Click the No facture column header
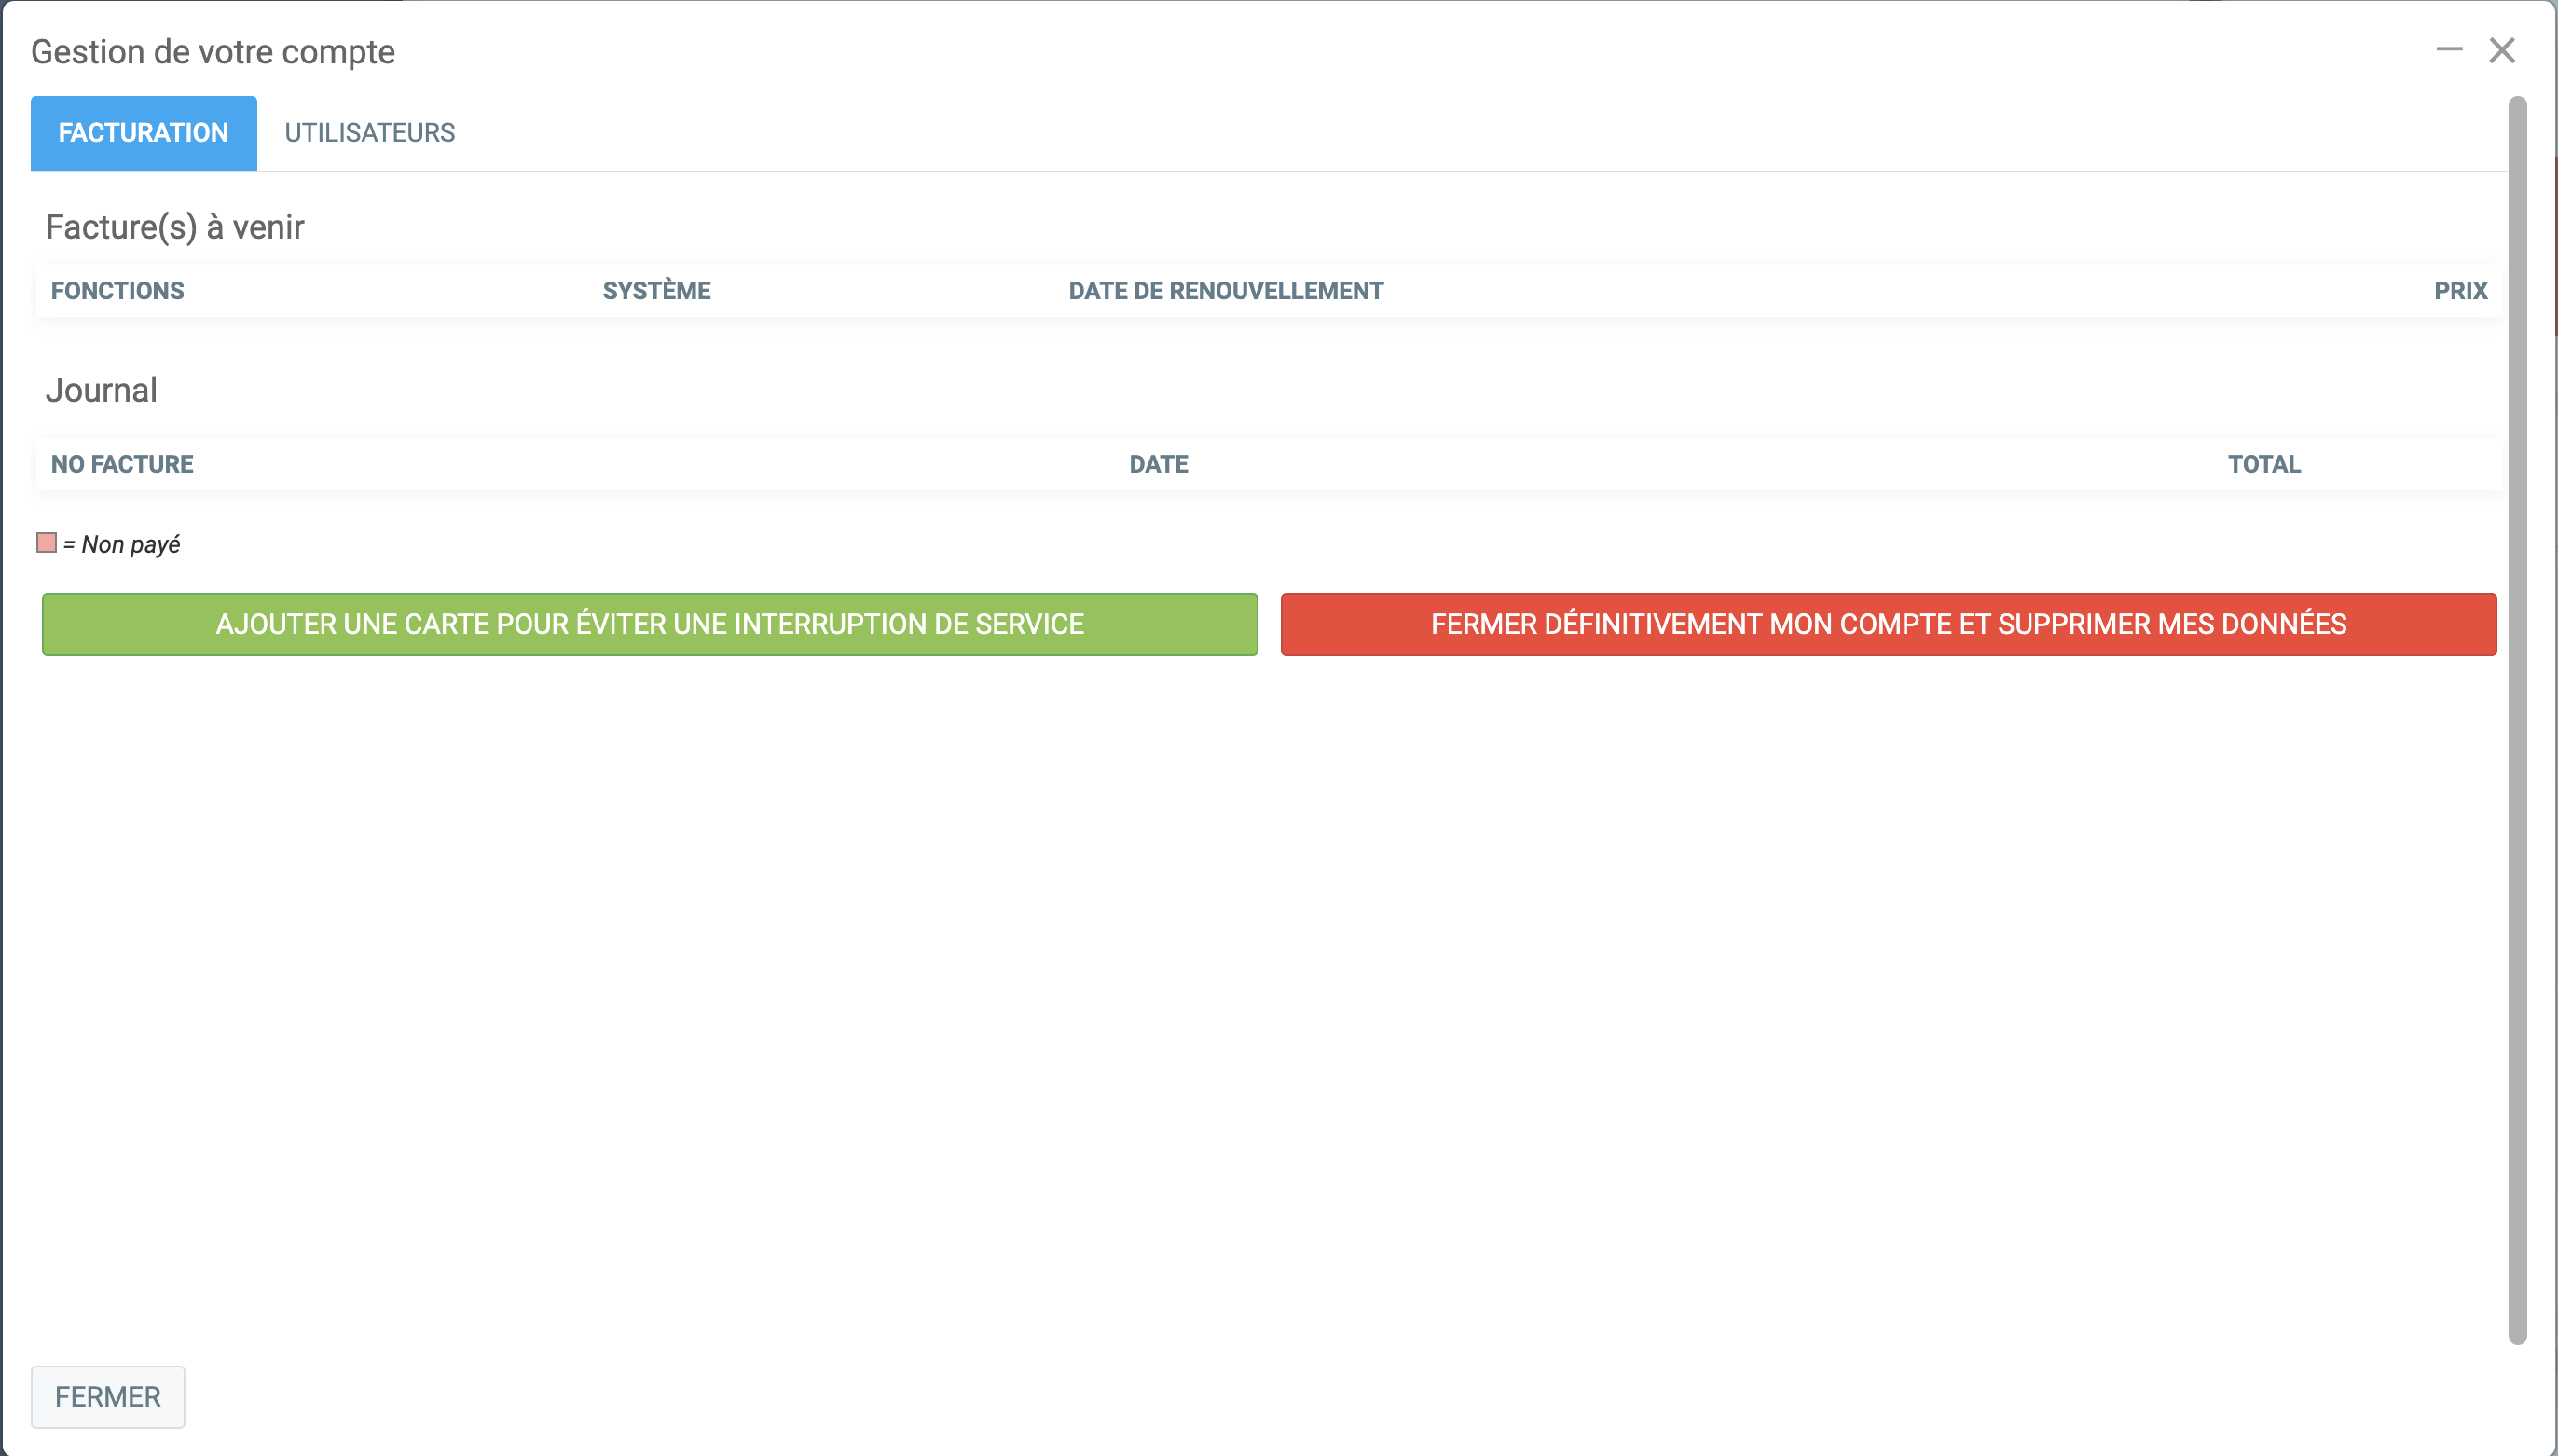The width and height of the screenshot is (2558, 1456). 122,464
